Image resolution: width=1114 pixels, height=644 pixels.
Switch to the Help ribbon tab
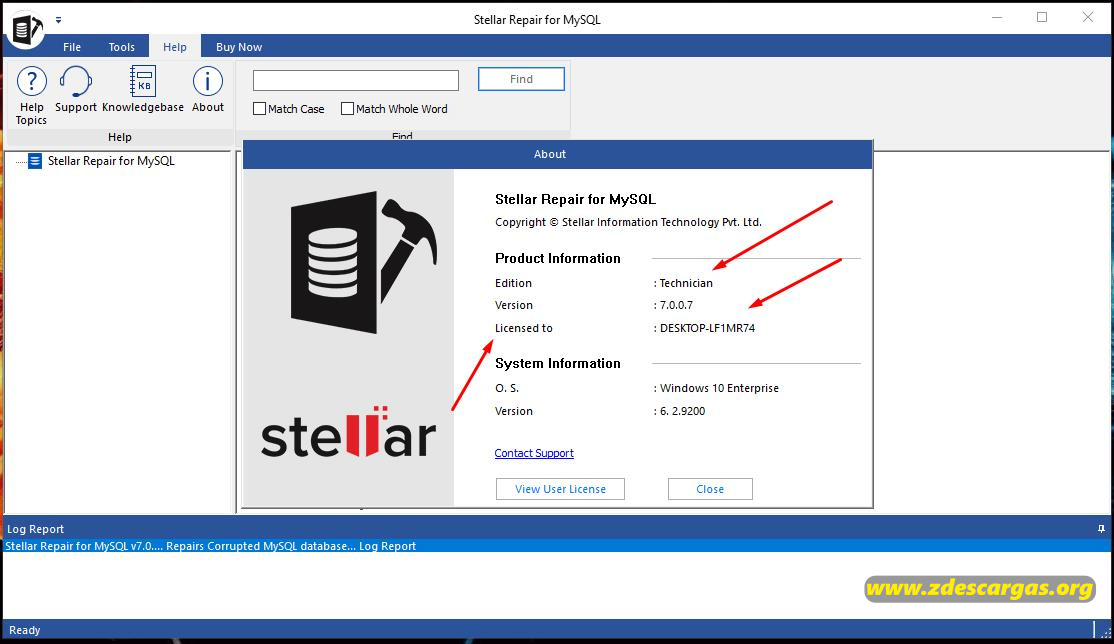click(x=175, y=47)
